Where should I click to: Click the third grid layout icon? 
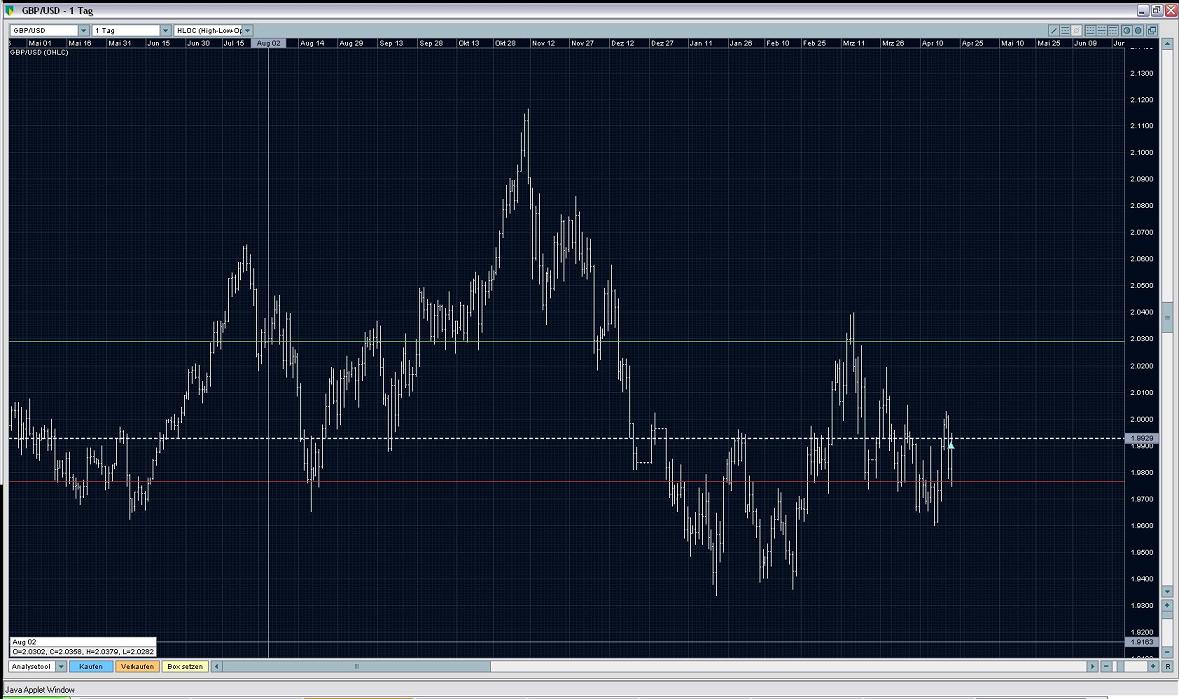point(1113,31)
